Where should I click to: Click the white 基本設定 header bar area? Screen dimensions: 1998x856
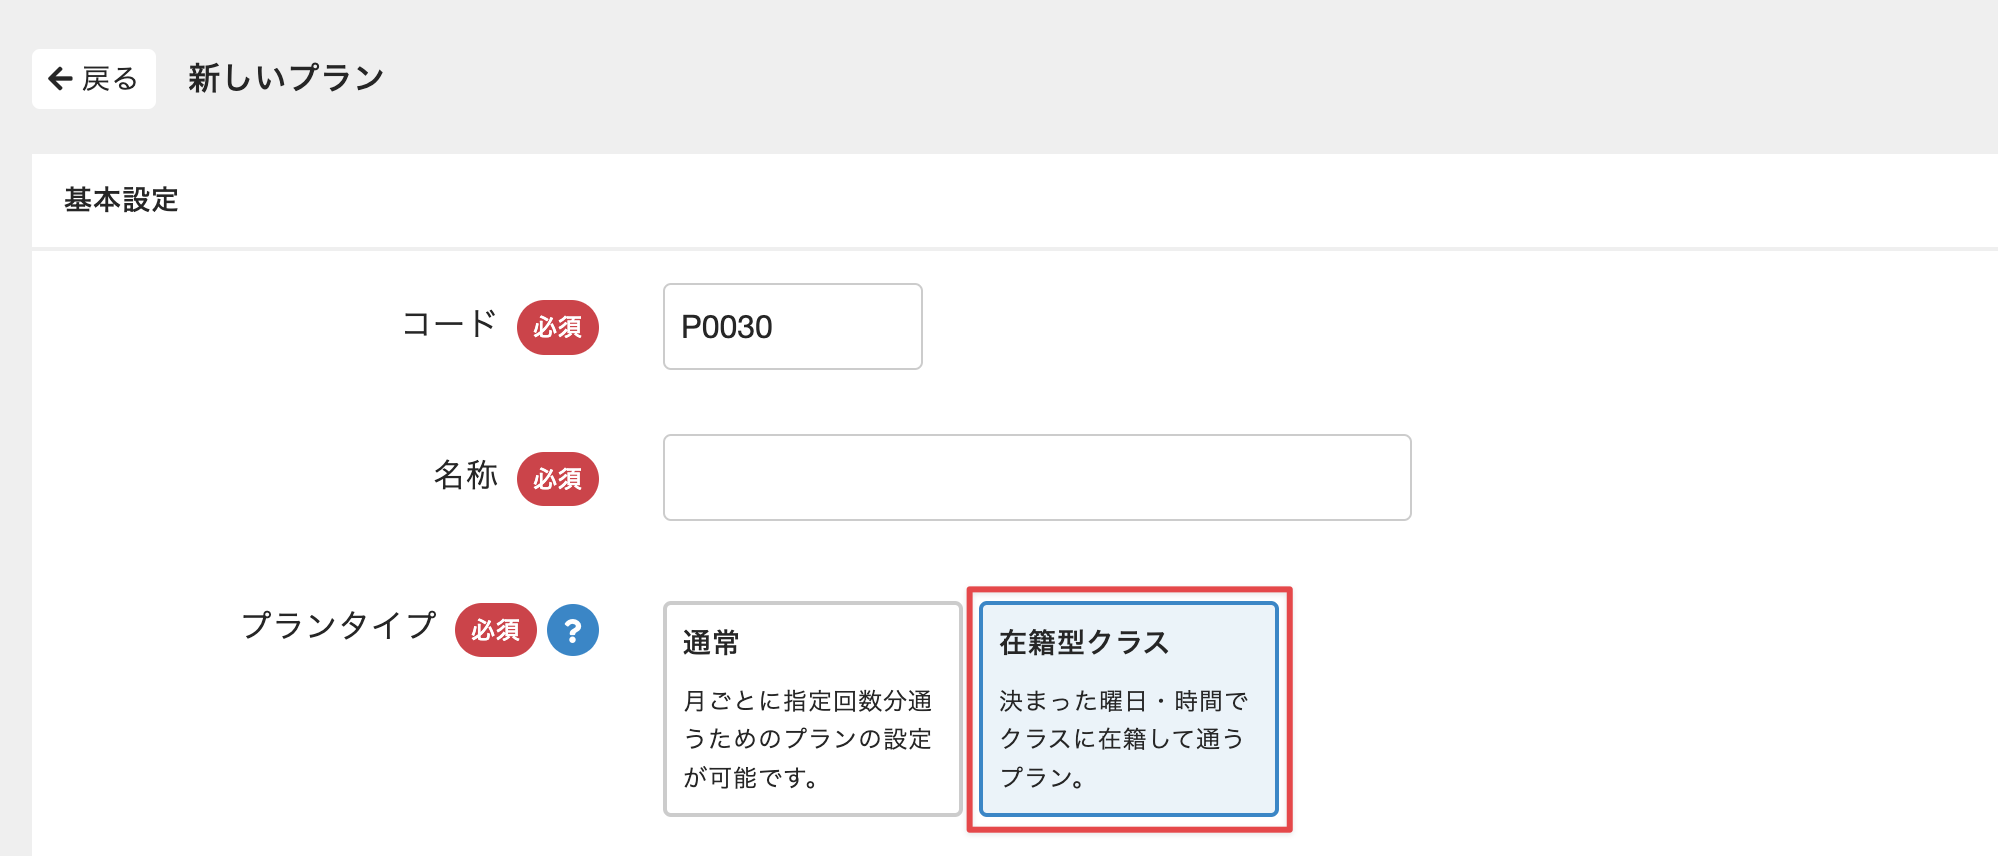pyautogui.click(x=1000, y=200)
